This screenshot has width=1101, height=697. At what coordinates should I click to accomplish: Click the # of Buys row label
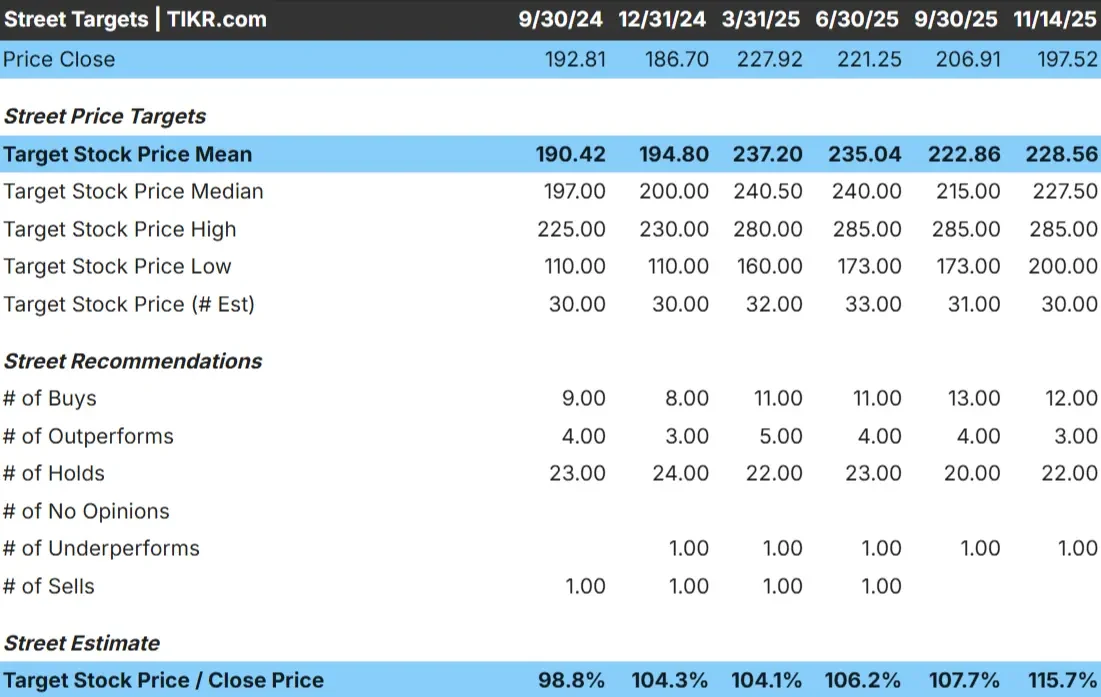coord(49,398)
